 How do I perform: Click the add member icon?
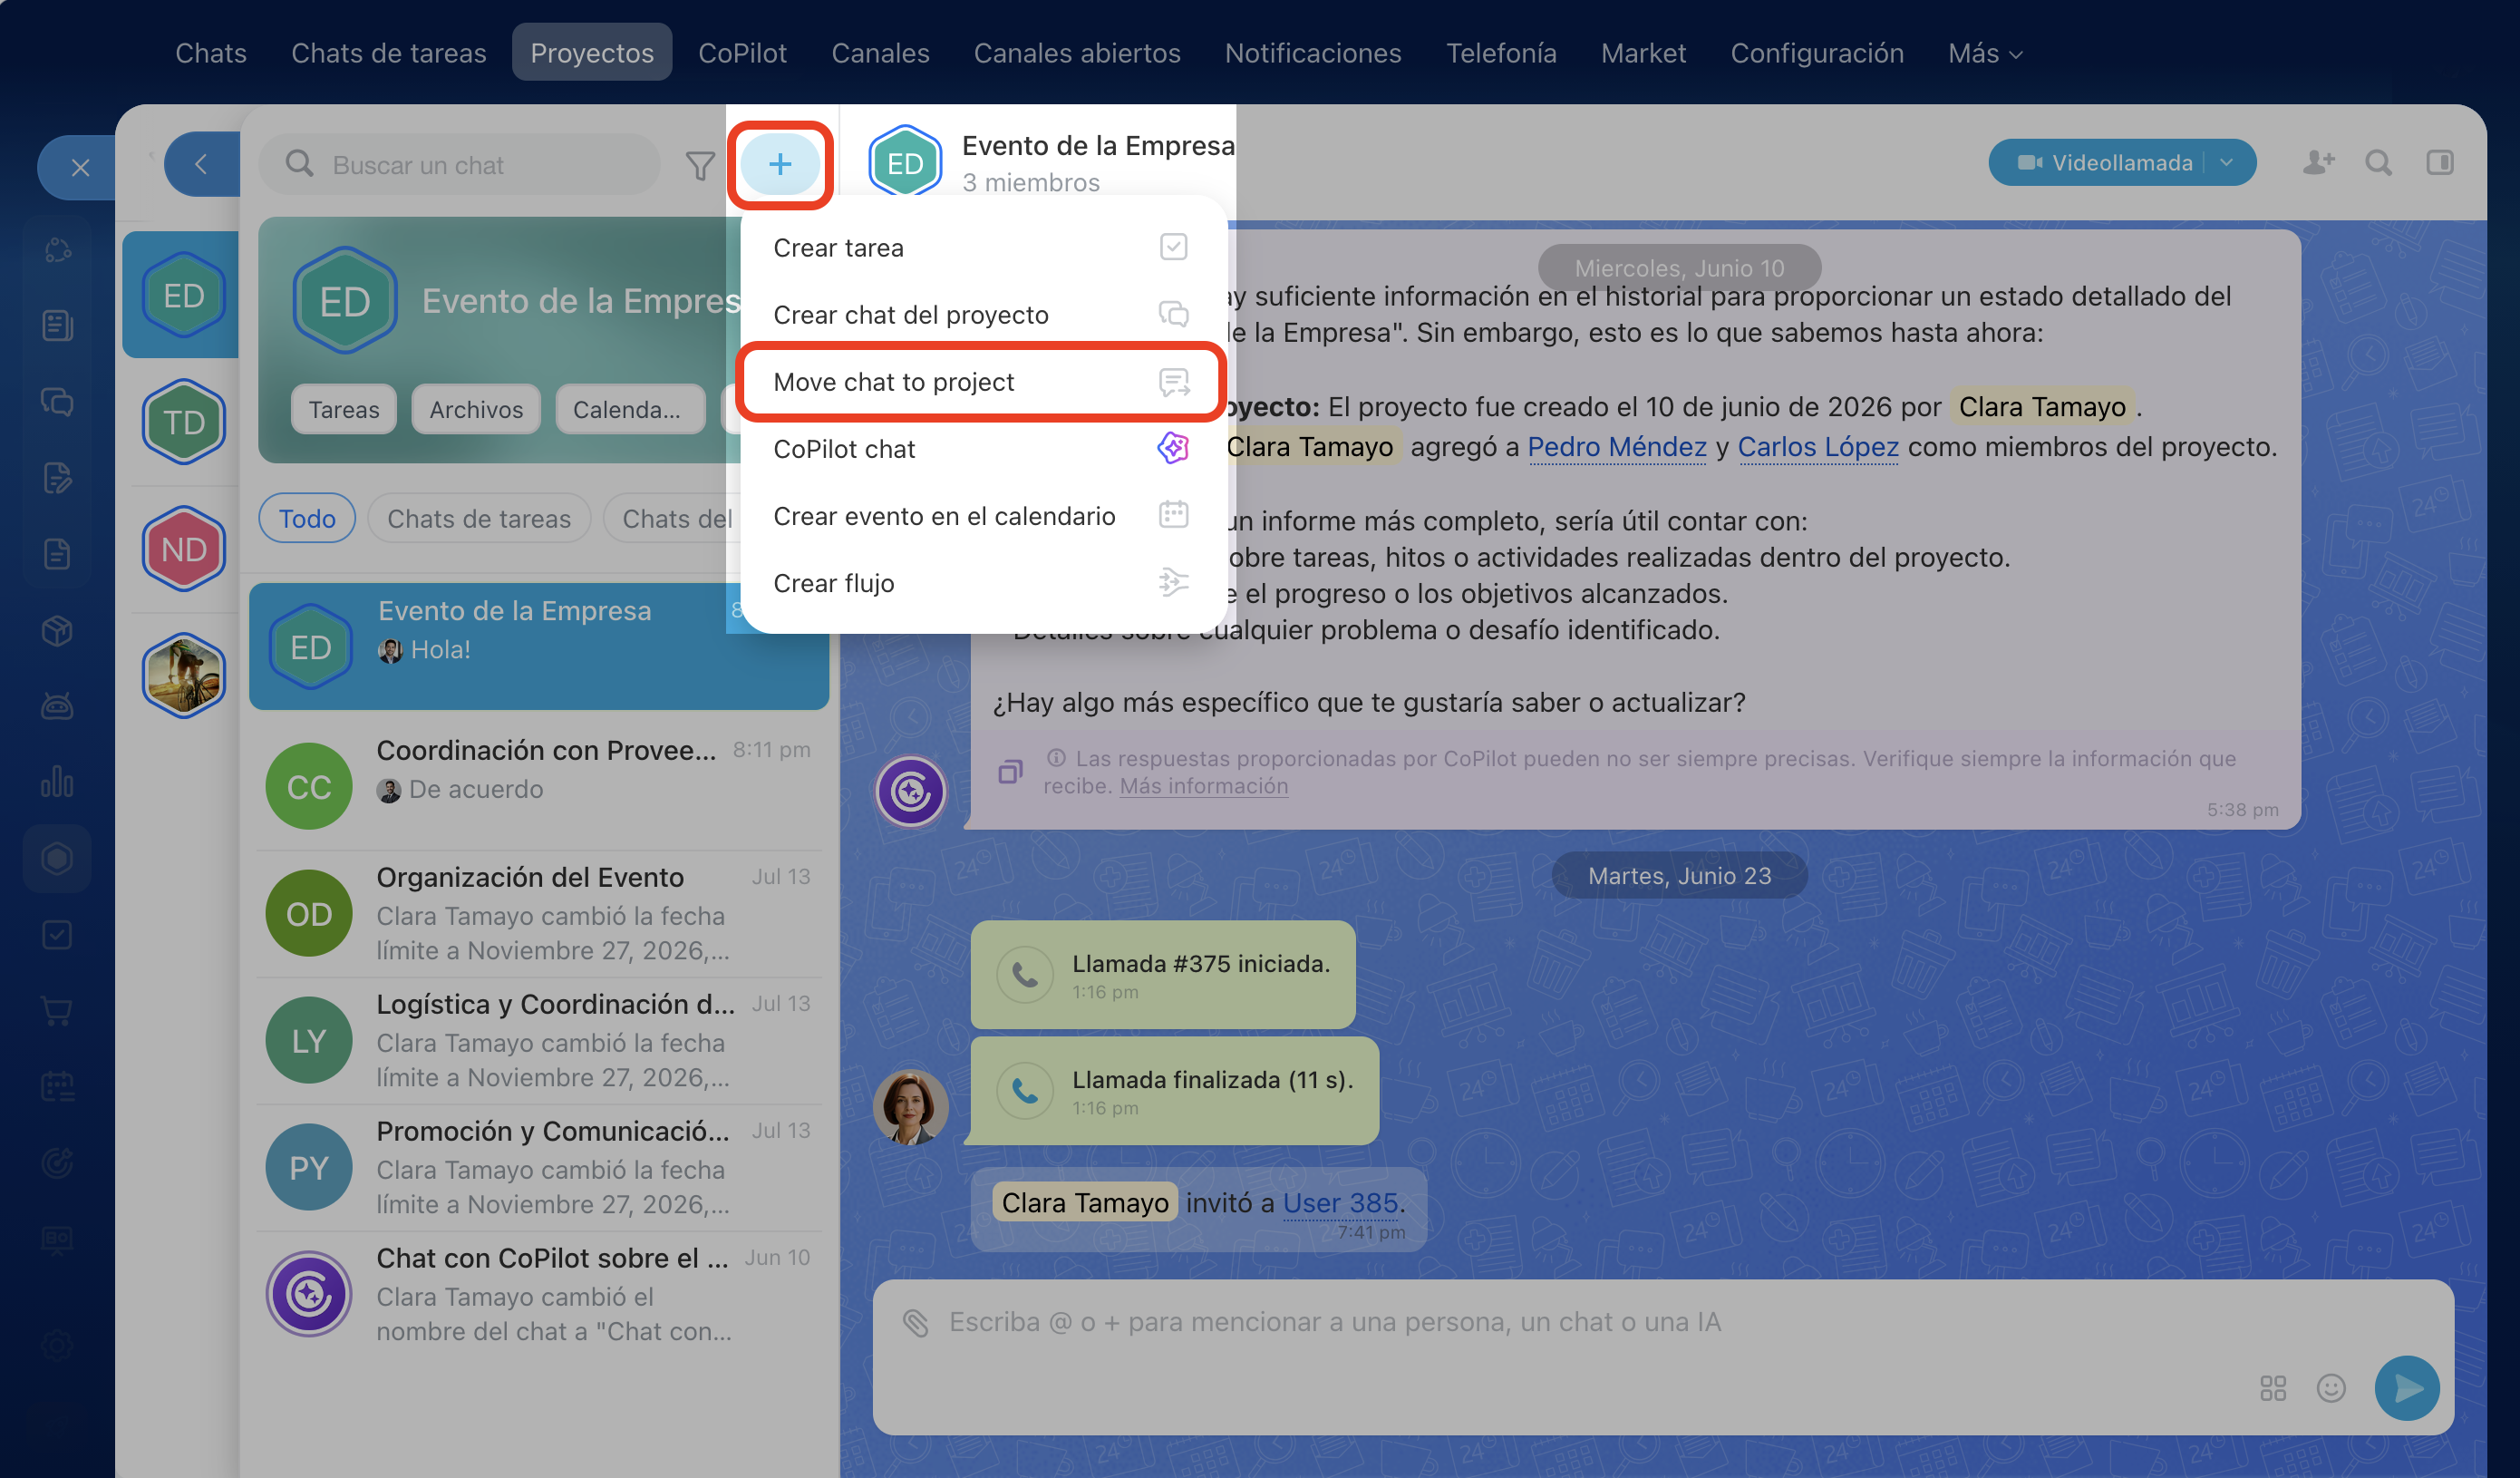(x=2318, y=162)
